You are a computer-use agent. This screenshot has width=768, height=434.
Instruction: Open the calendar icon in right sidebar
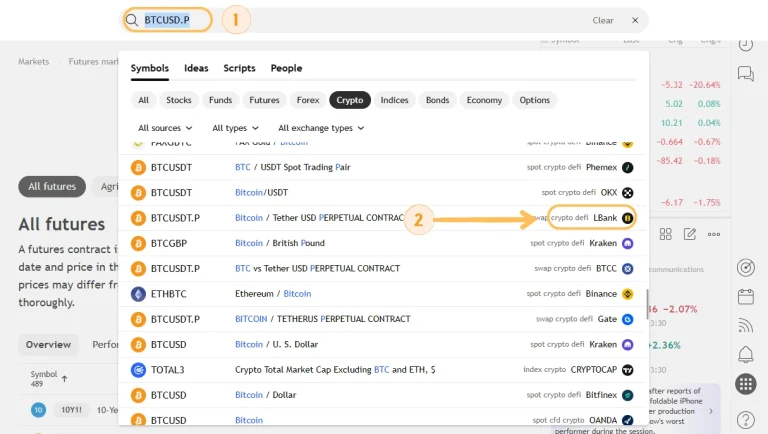pyautogui.click(x=745, y=296)
